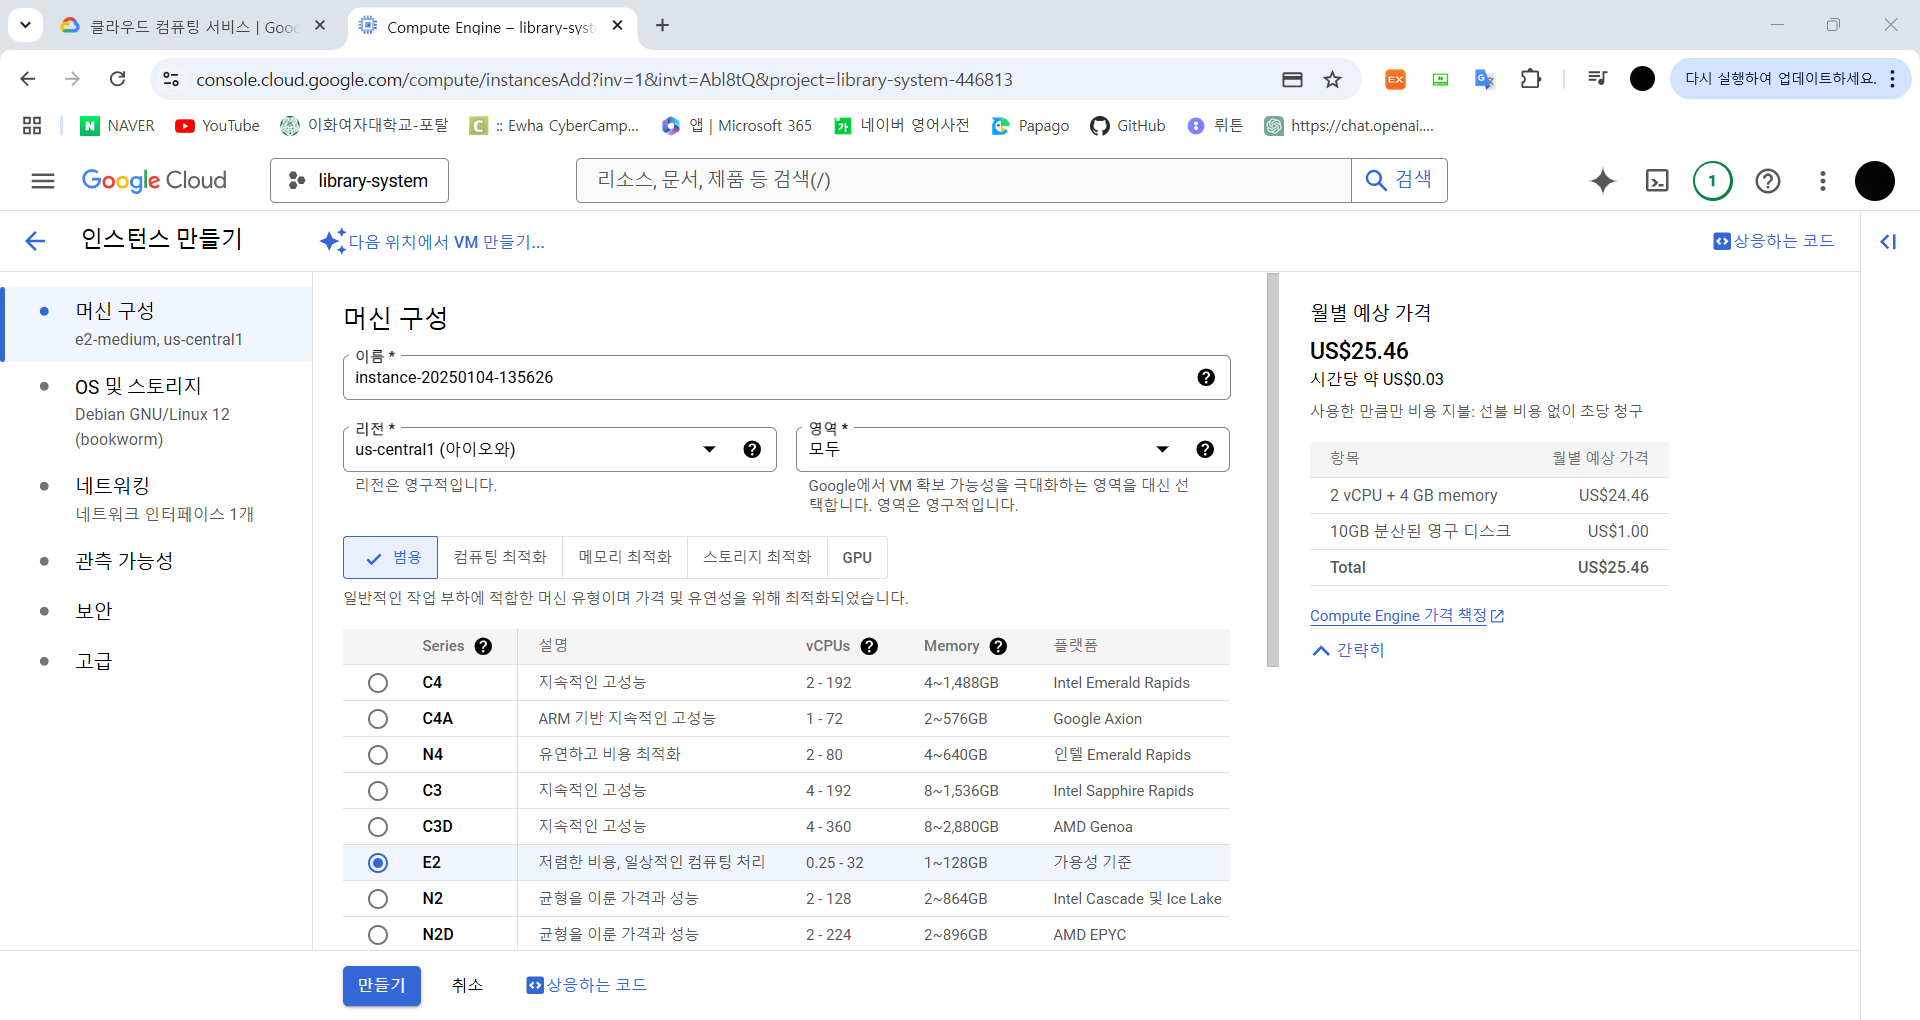Click the resource search box in the header
The image size is (1920, 1020).
964,181
